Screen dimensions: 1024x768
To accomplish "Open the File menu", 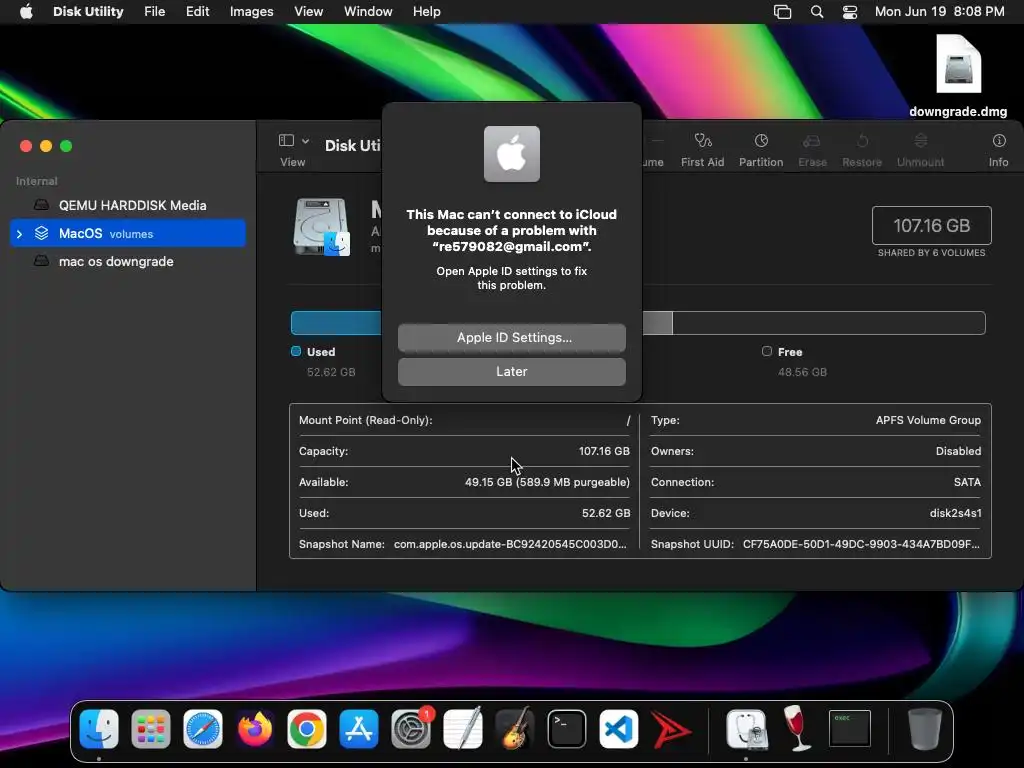I will [x=155, y=12].
